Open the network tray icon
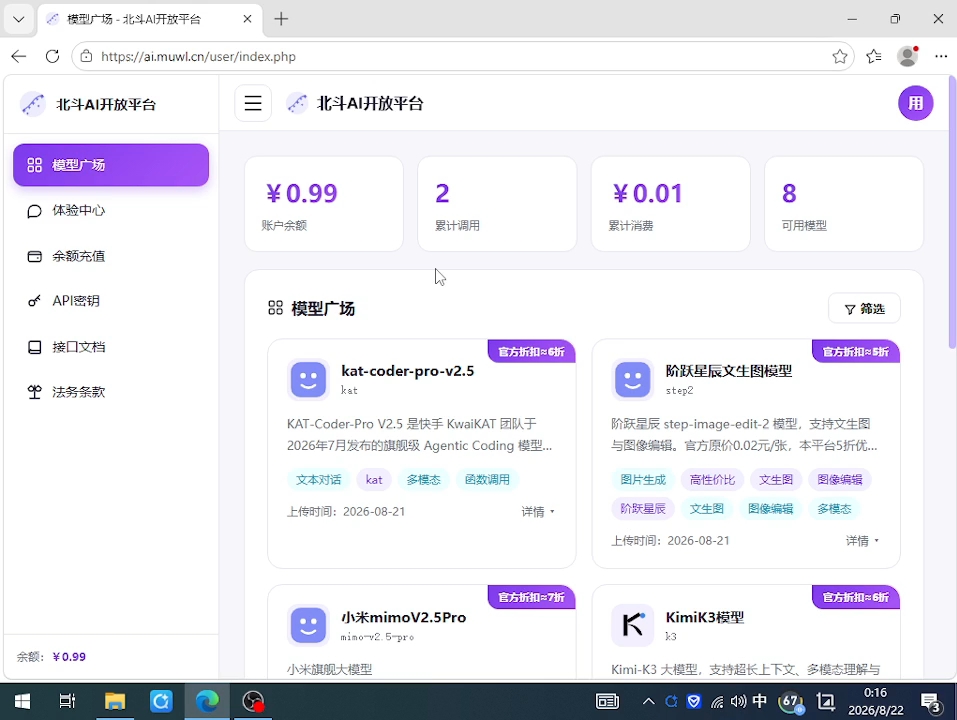 tap(717, 702)
